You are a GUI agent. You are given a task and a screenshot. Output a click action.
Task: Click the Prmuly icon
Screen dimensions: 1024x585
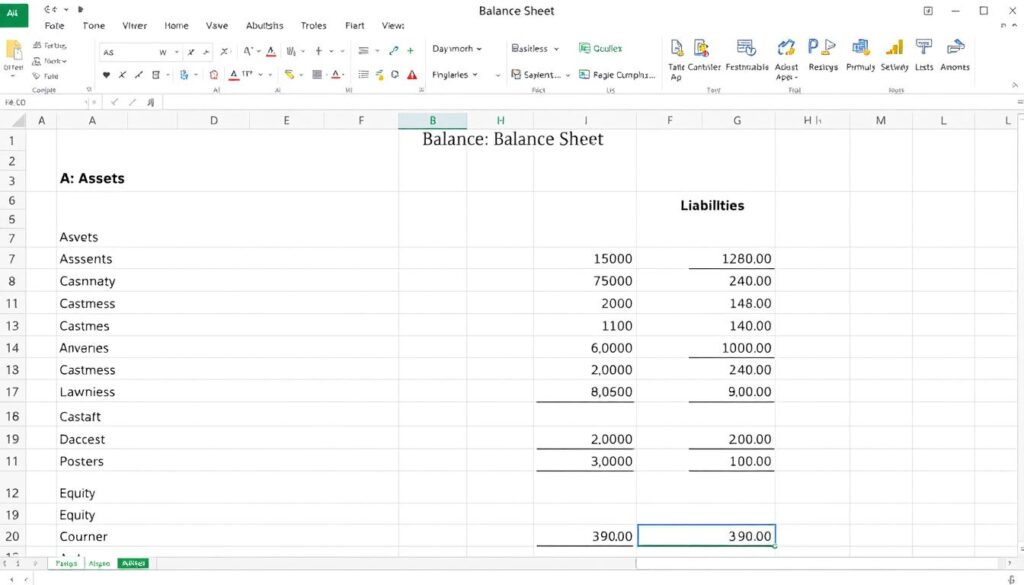(x=860, y=46)
